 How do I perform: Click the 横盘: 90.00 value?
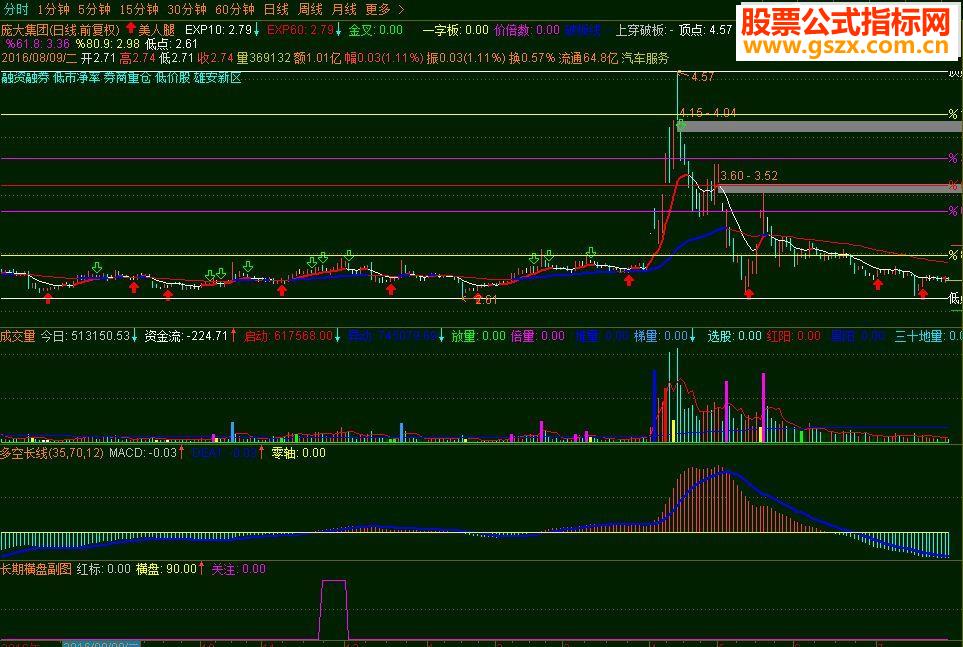(166, 569)
